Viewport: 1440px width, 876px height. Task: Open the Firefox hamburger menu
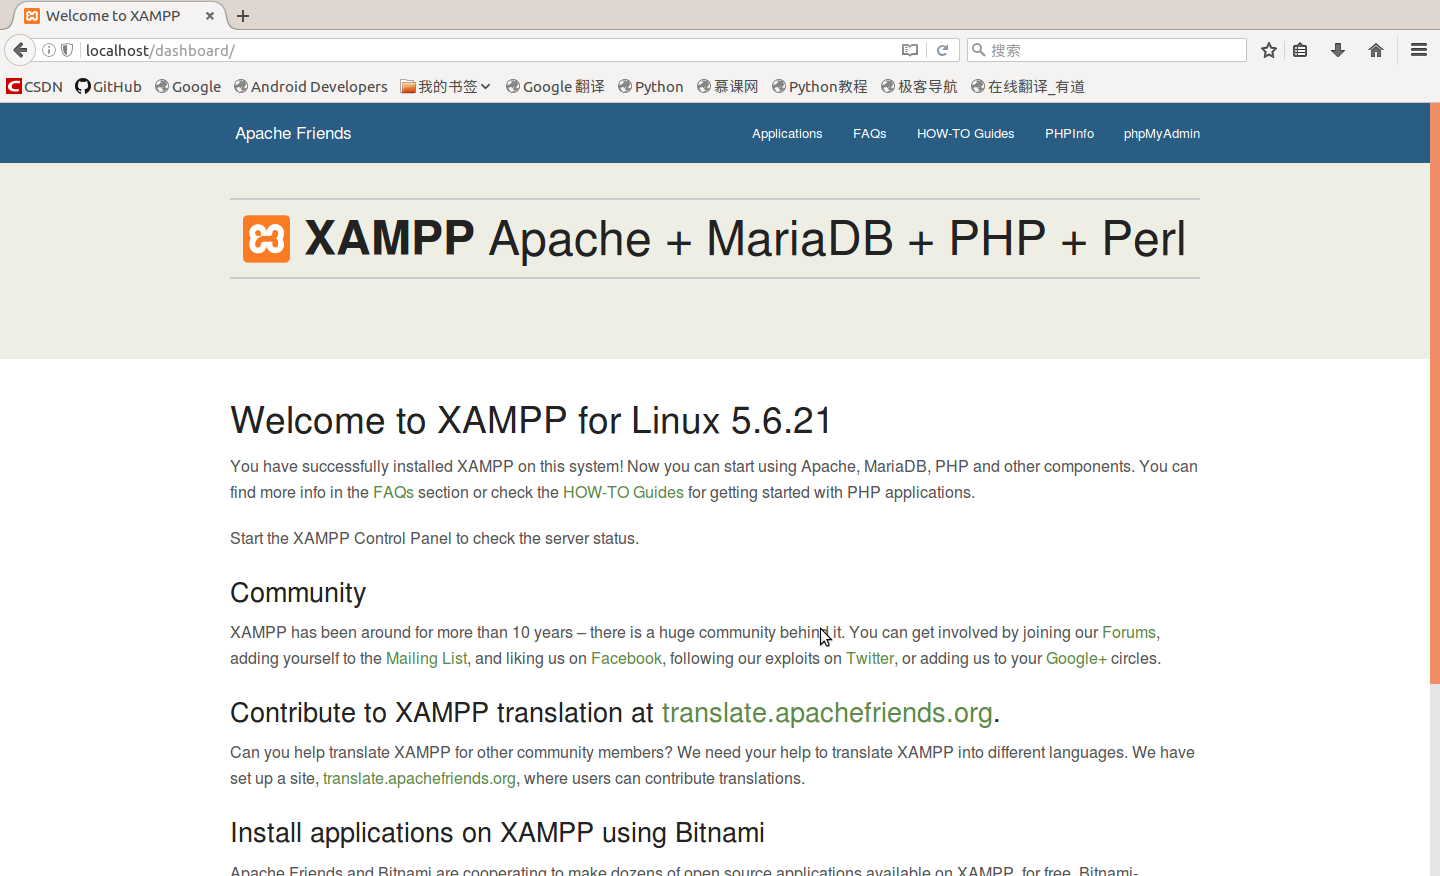(x=1419, y=50)
